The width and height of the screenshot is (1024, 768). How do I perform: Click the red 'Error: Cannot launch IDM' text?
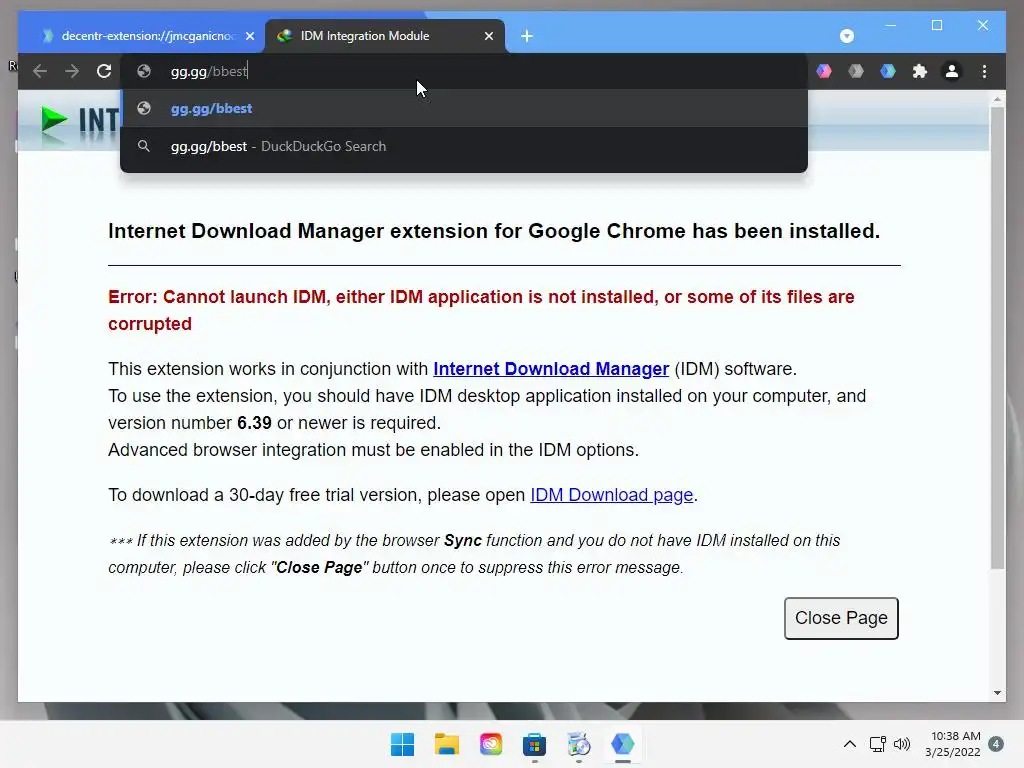click(x=481, y=310)
